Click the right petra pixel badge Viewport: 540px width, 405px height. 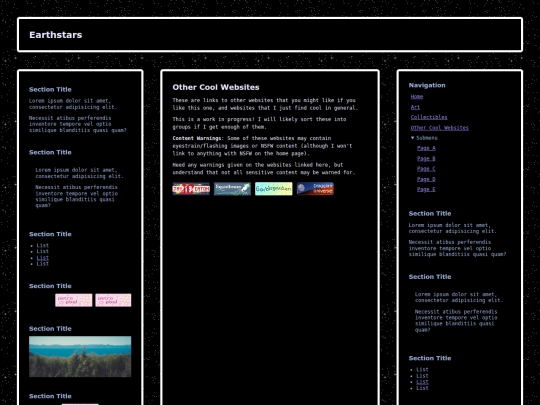[x=113, y=300]
